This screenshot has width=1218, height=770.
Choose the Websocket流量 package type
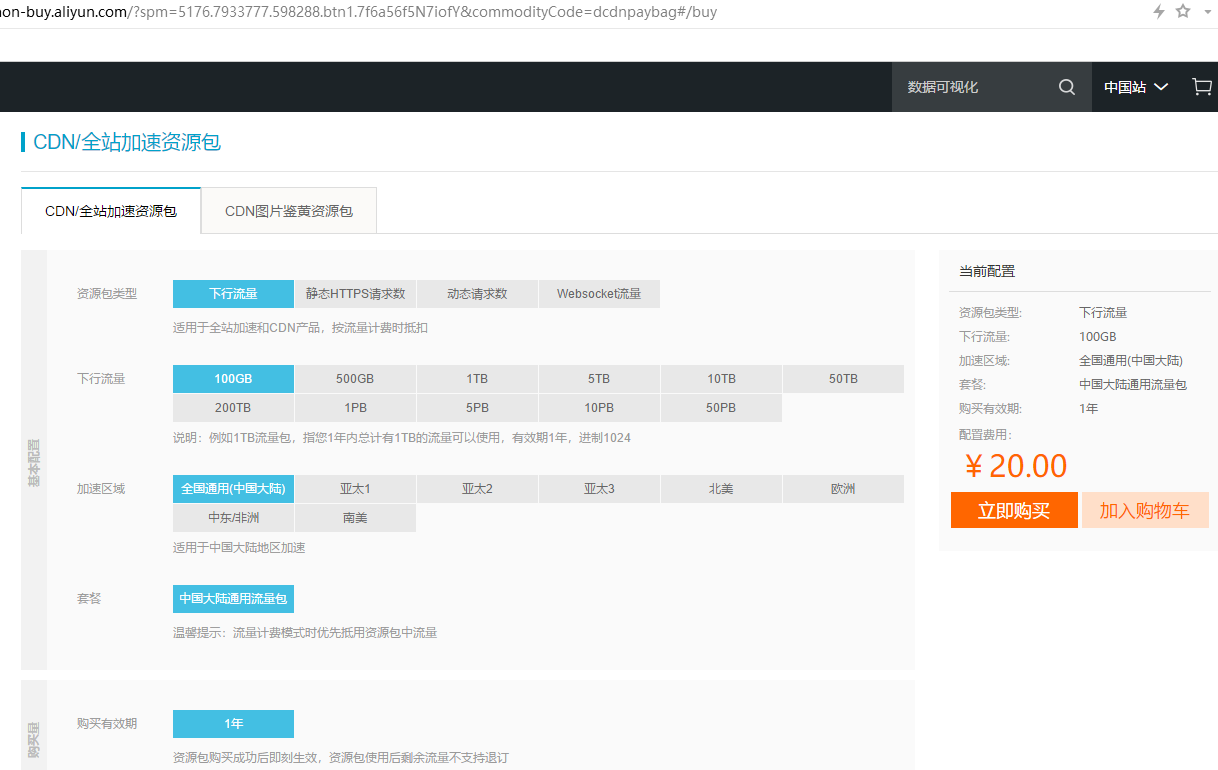pos(599,294)
